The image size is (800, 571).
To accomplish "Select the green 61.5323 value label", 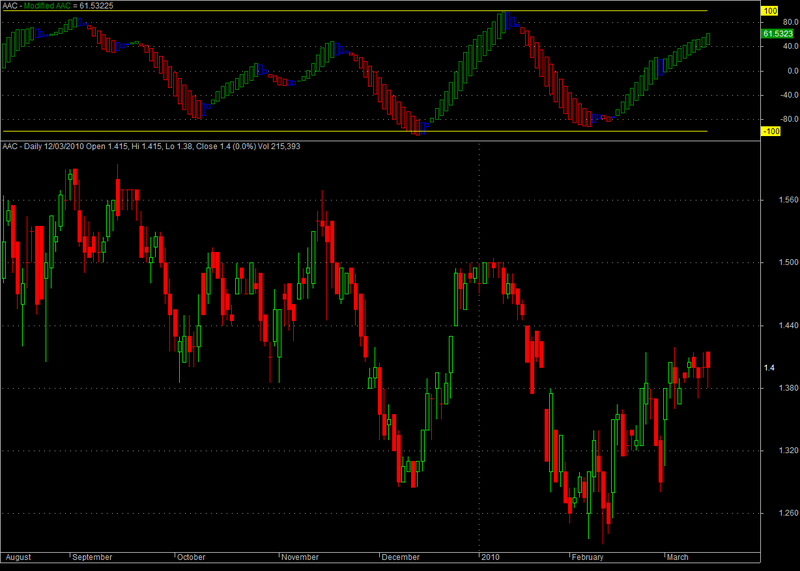I will (x=778, y=34).
